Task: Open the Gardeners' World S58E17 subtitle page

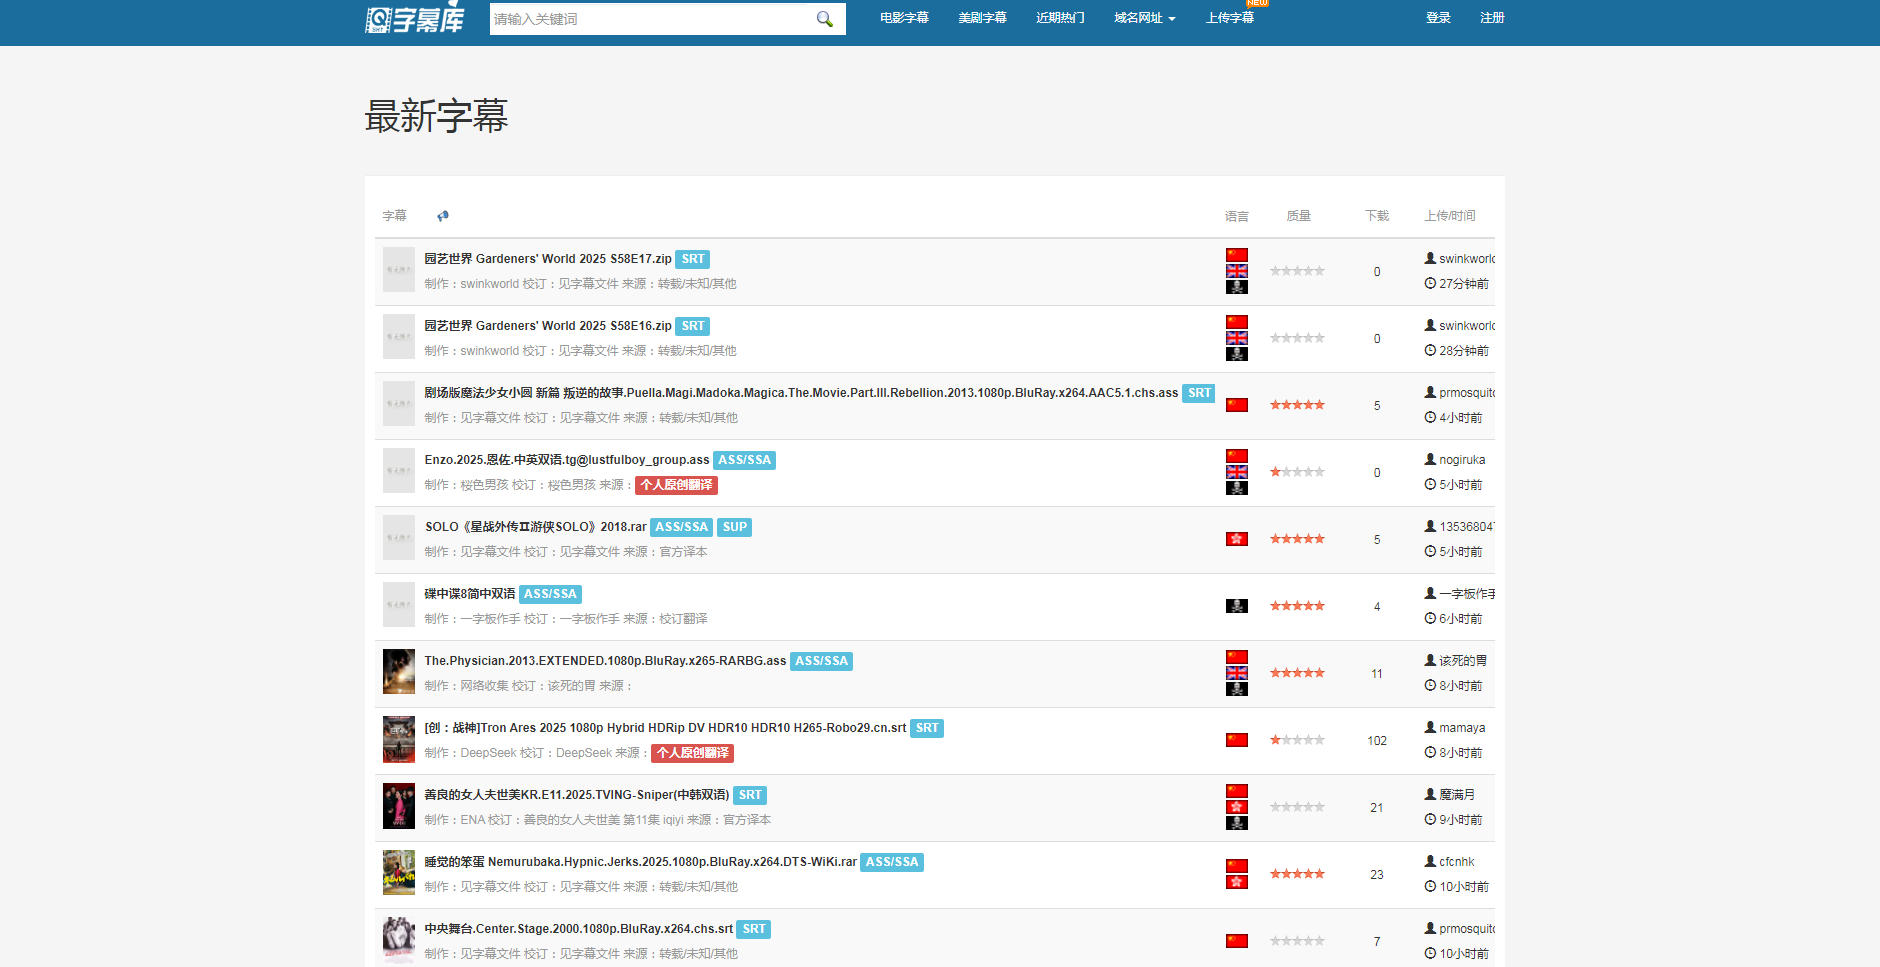Action: 547,258
